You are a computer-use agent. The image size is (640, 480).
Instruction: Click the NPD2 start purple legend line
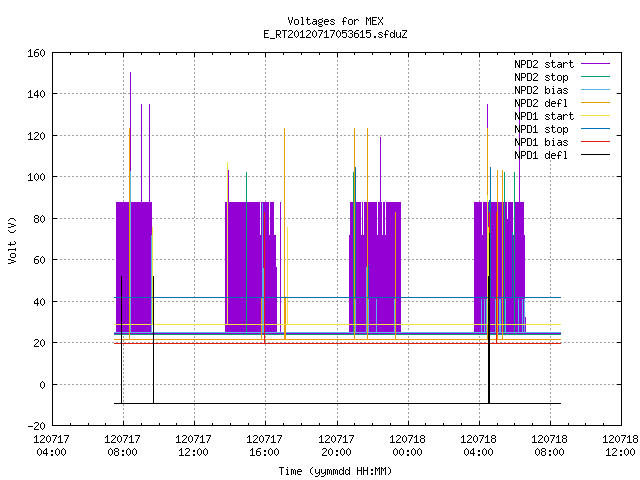pyautogui.click(x=595, y=64)
